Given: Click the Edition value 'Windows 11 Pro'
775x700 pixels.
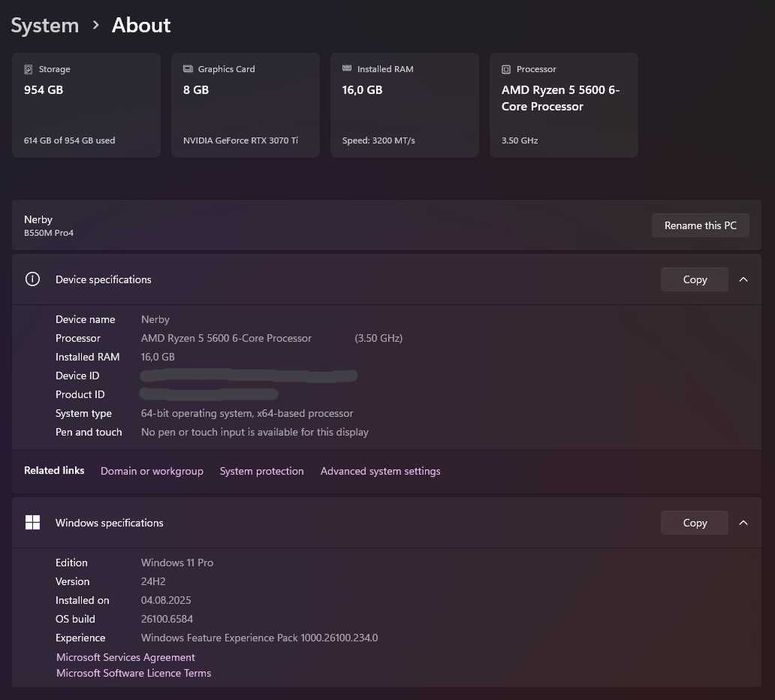Looking at the screenshot, I should (x=177, y=563).
